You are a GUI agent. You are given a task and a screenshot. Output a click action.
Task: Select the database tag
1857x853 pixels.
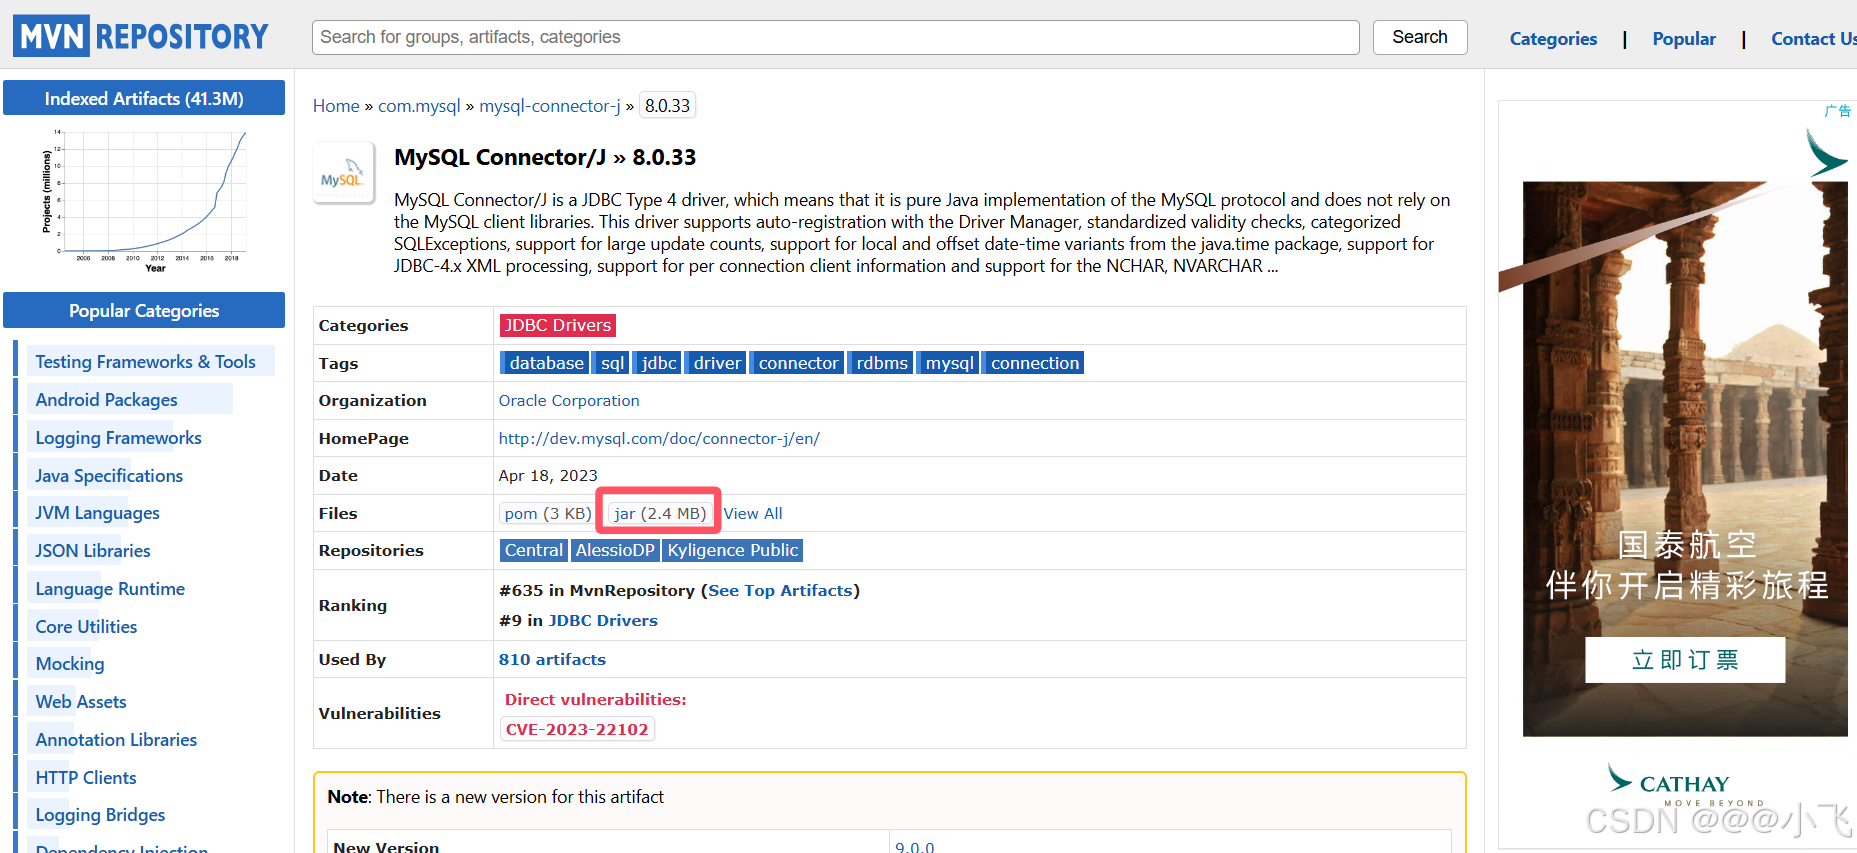(546, 363)
